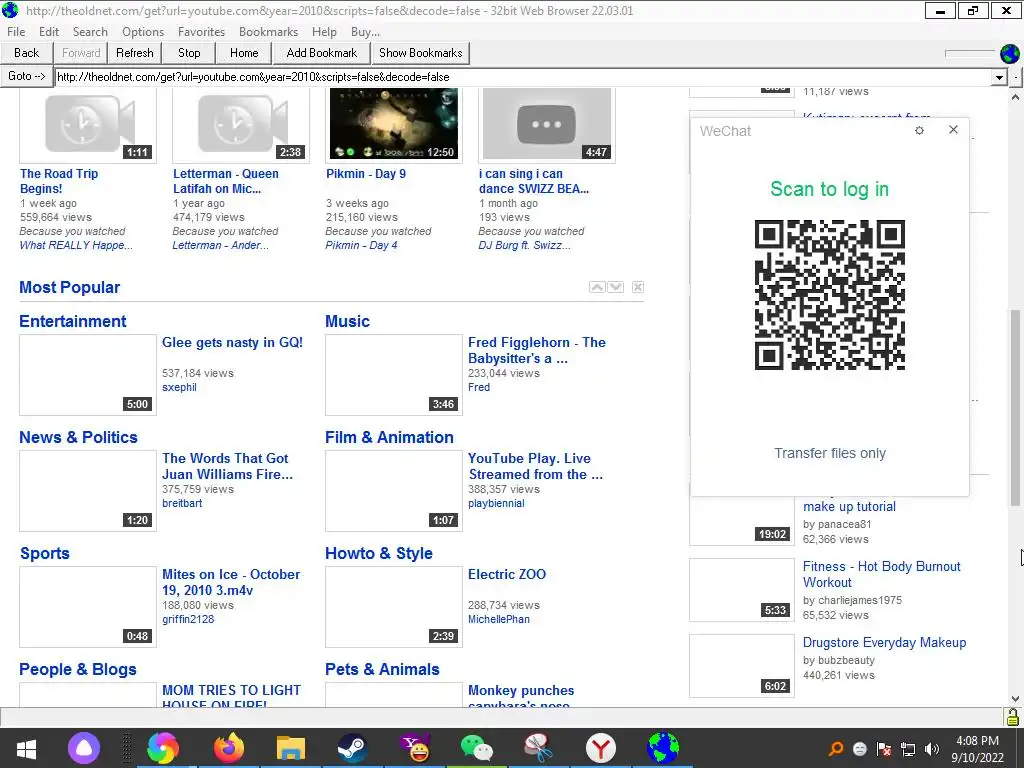The image size is (1024, 768).
Task: Open The Road Trip Begins! video link
Action: pyautogui.click(x=59, y=181)
